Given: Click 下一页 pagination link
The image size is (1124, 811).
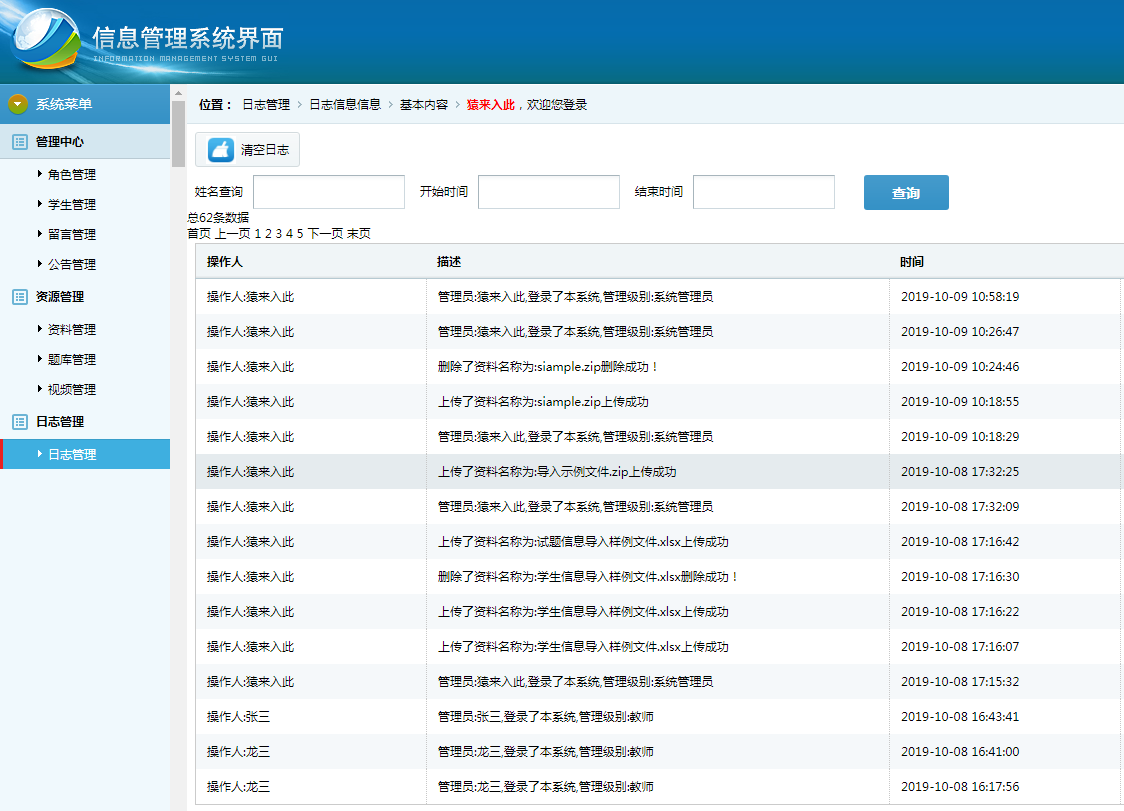Looking at the screenshot, I should pos(325,234).
